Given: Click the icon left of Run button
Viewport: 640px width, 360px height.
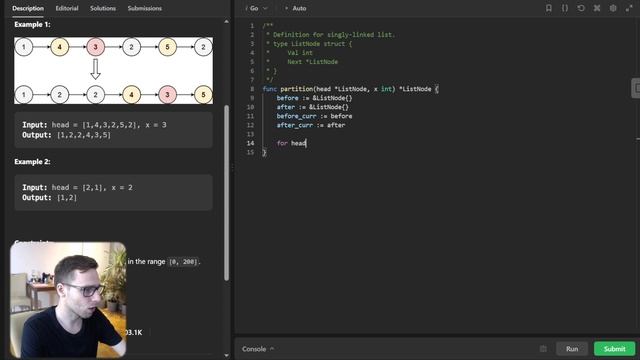Looking at the screenshot, I should pos(543,349).
